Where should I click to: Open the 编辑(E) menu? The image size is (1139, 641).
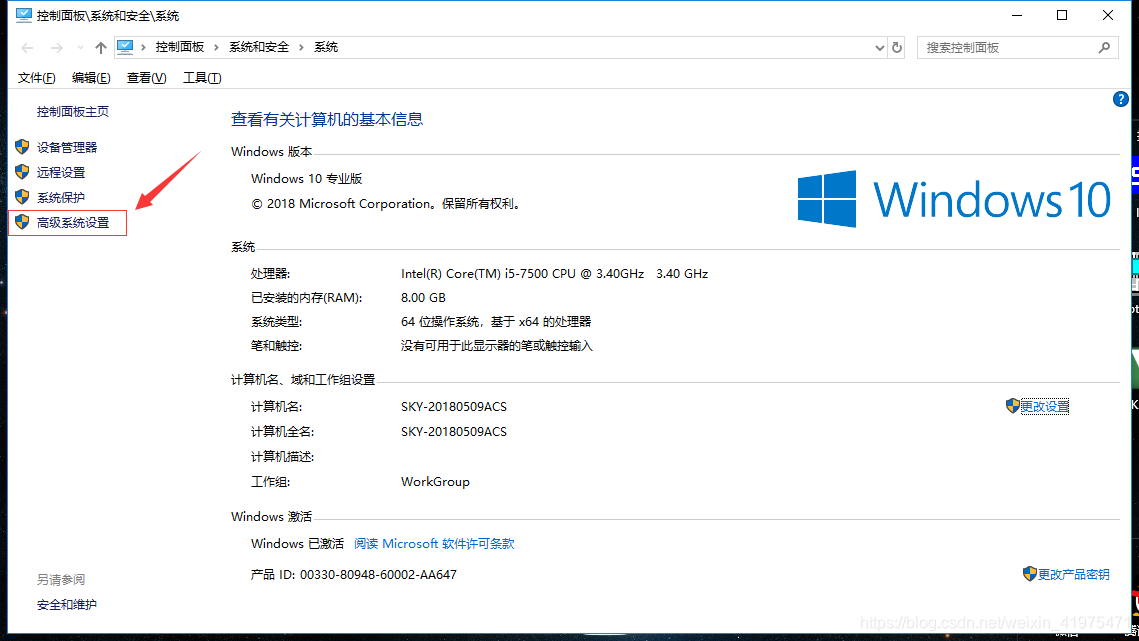tap(91, 78)
